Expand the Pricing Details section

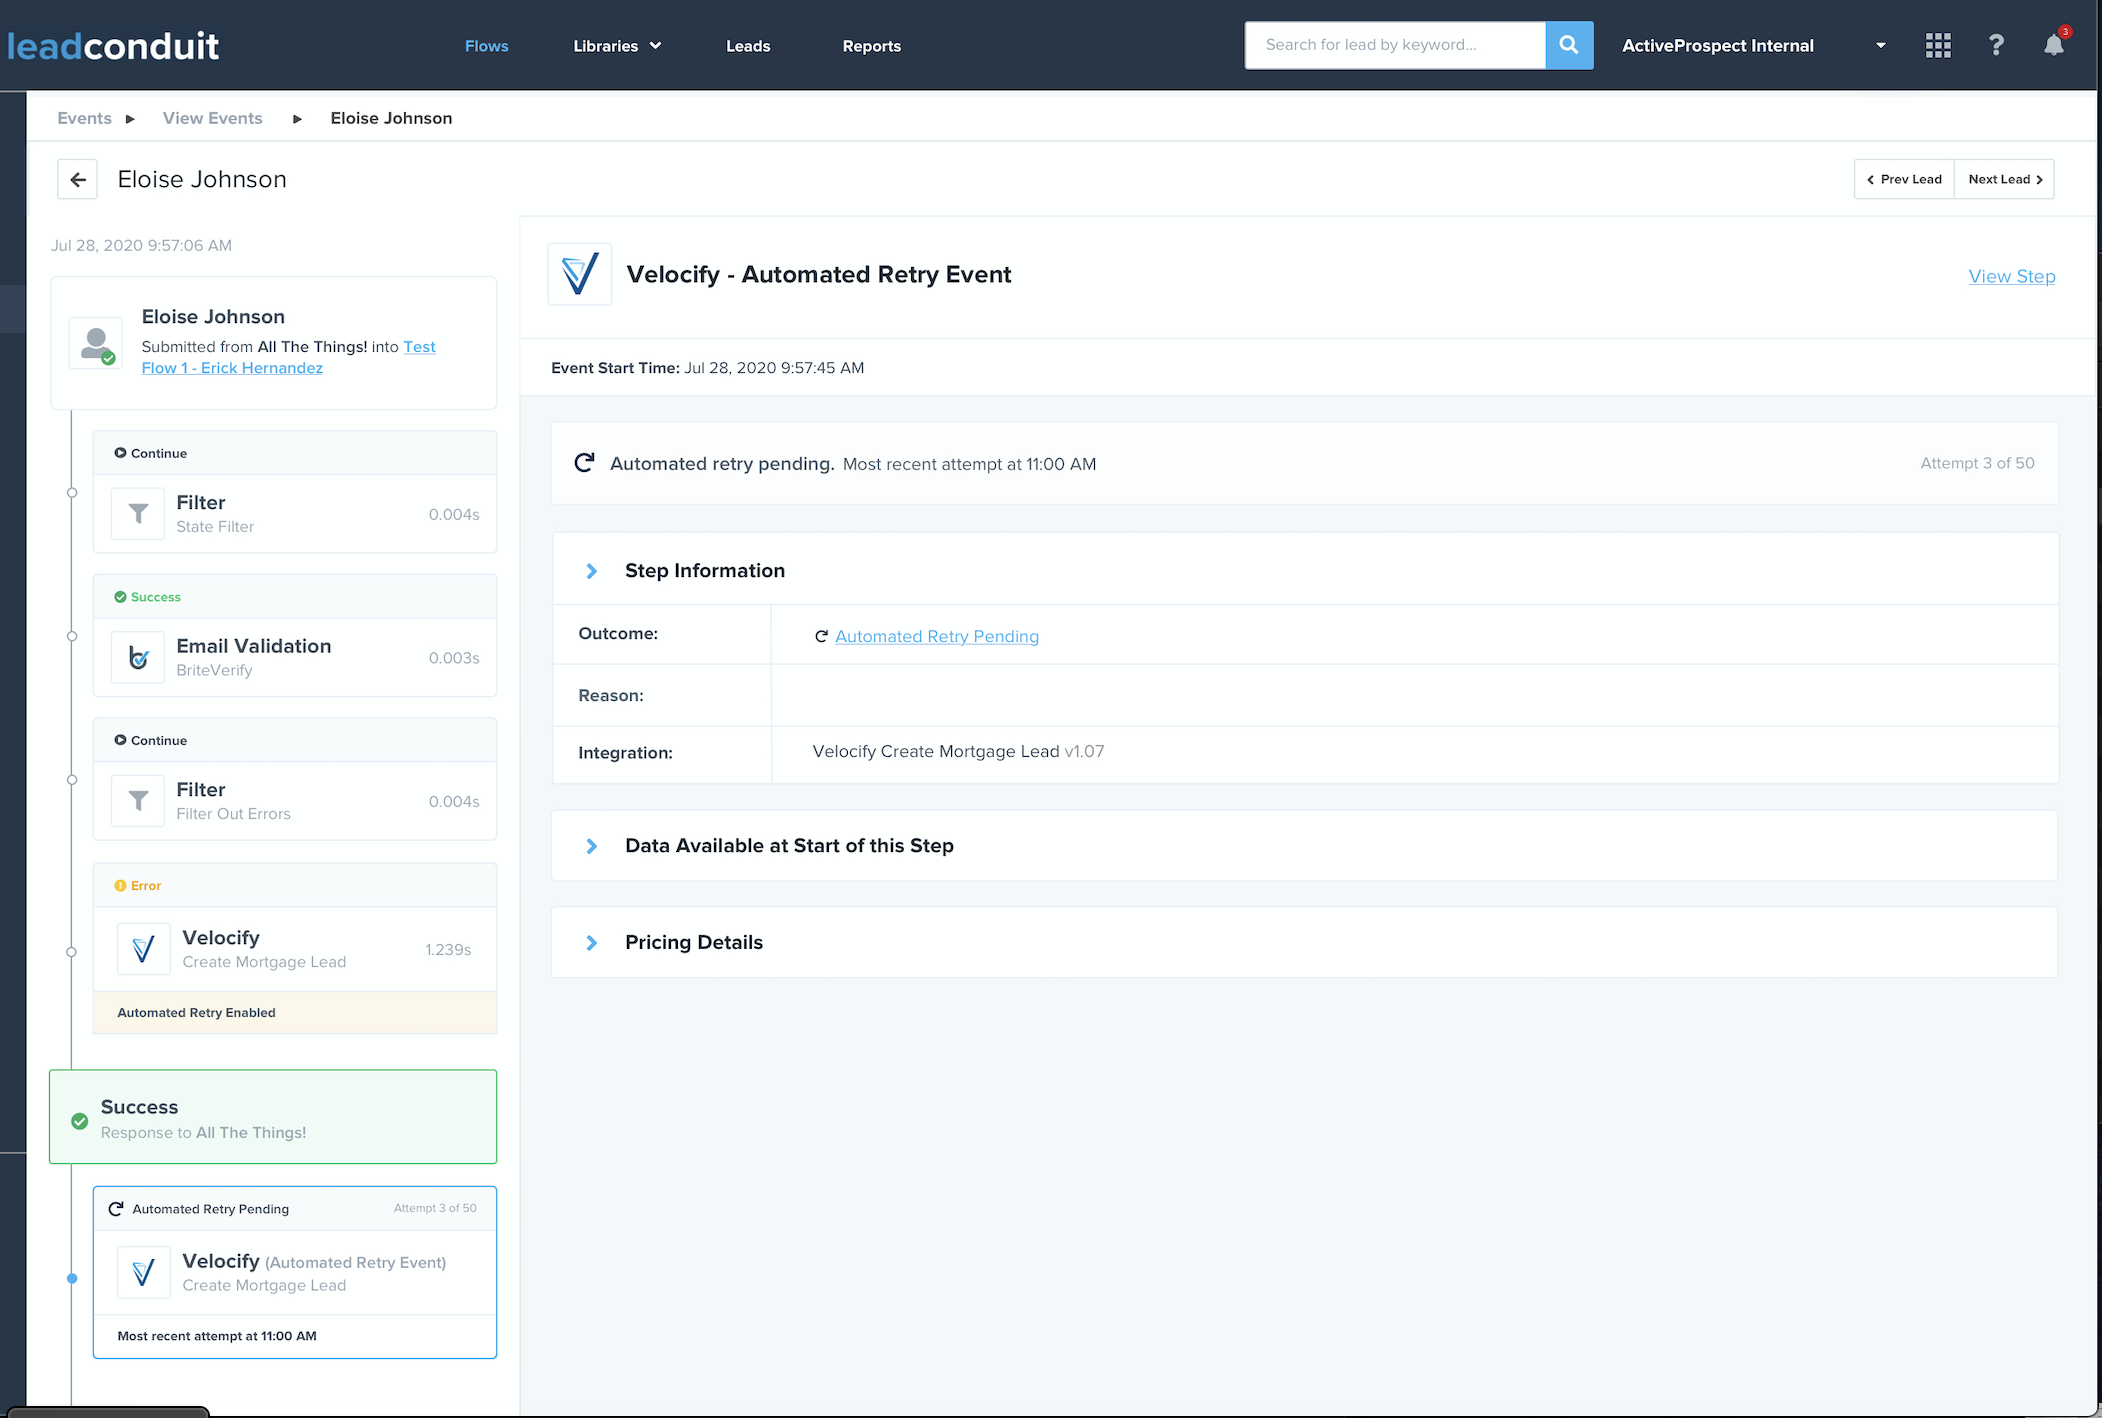(591, 943)
